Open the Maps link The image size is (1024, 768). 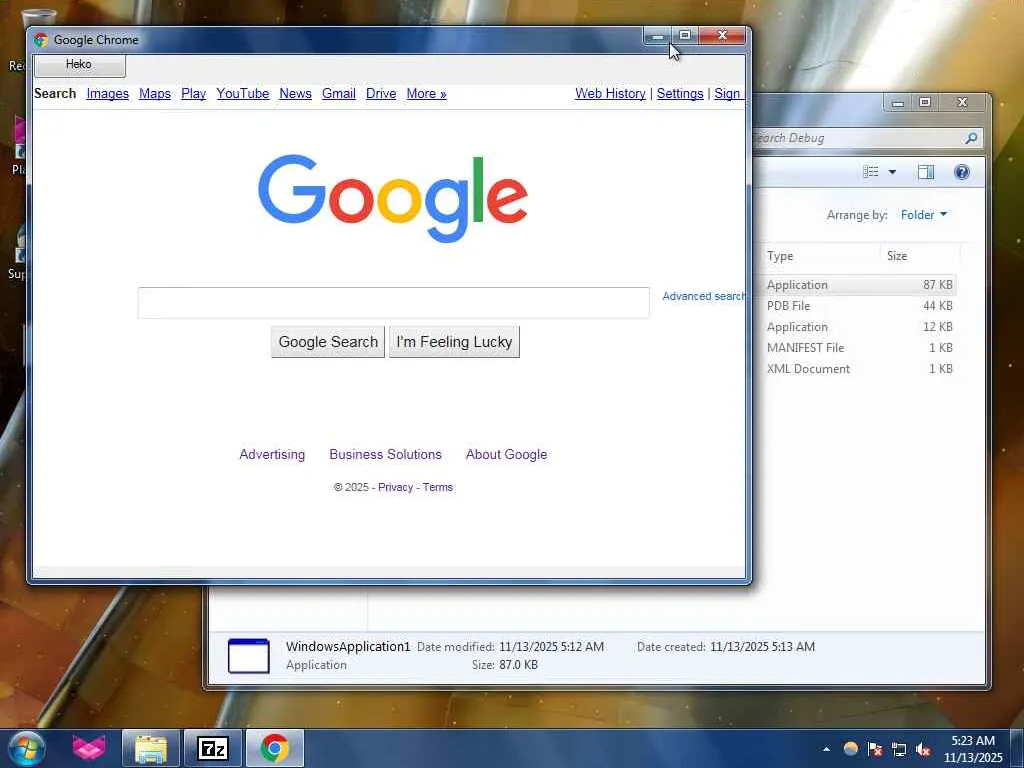[155, 93]
